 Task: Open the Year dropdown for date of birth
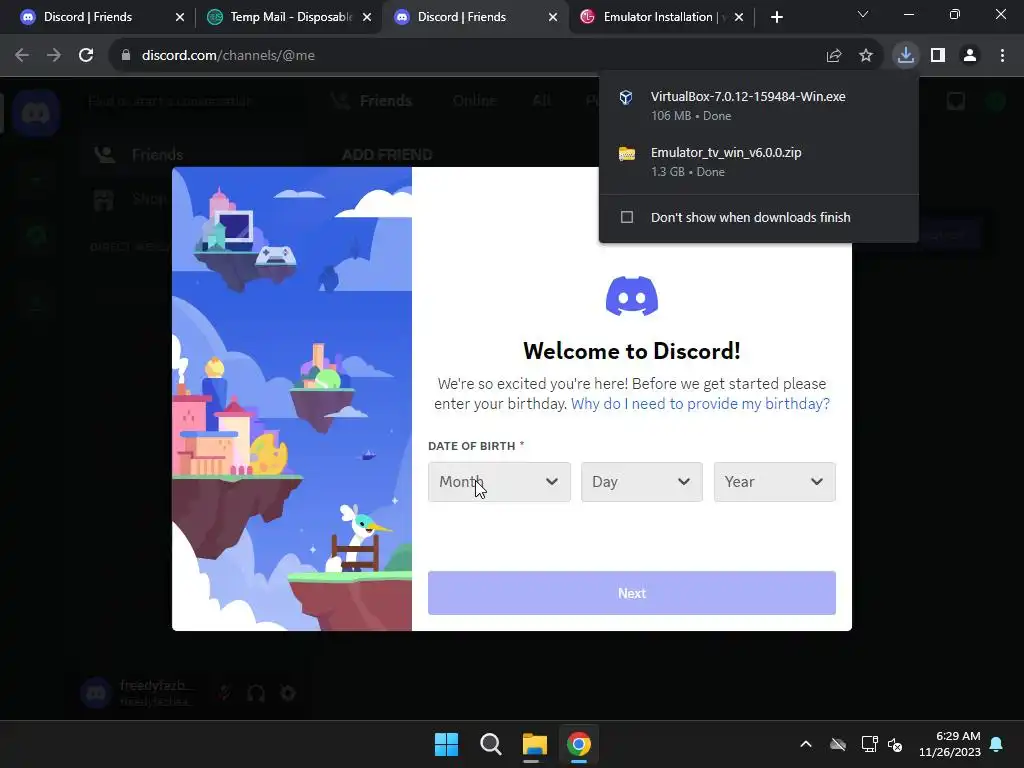[x=775, y=482]
